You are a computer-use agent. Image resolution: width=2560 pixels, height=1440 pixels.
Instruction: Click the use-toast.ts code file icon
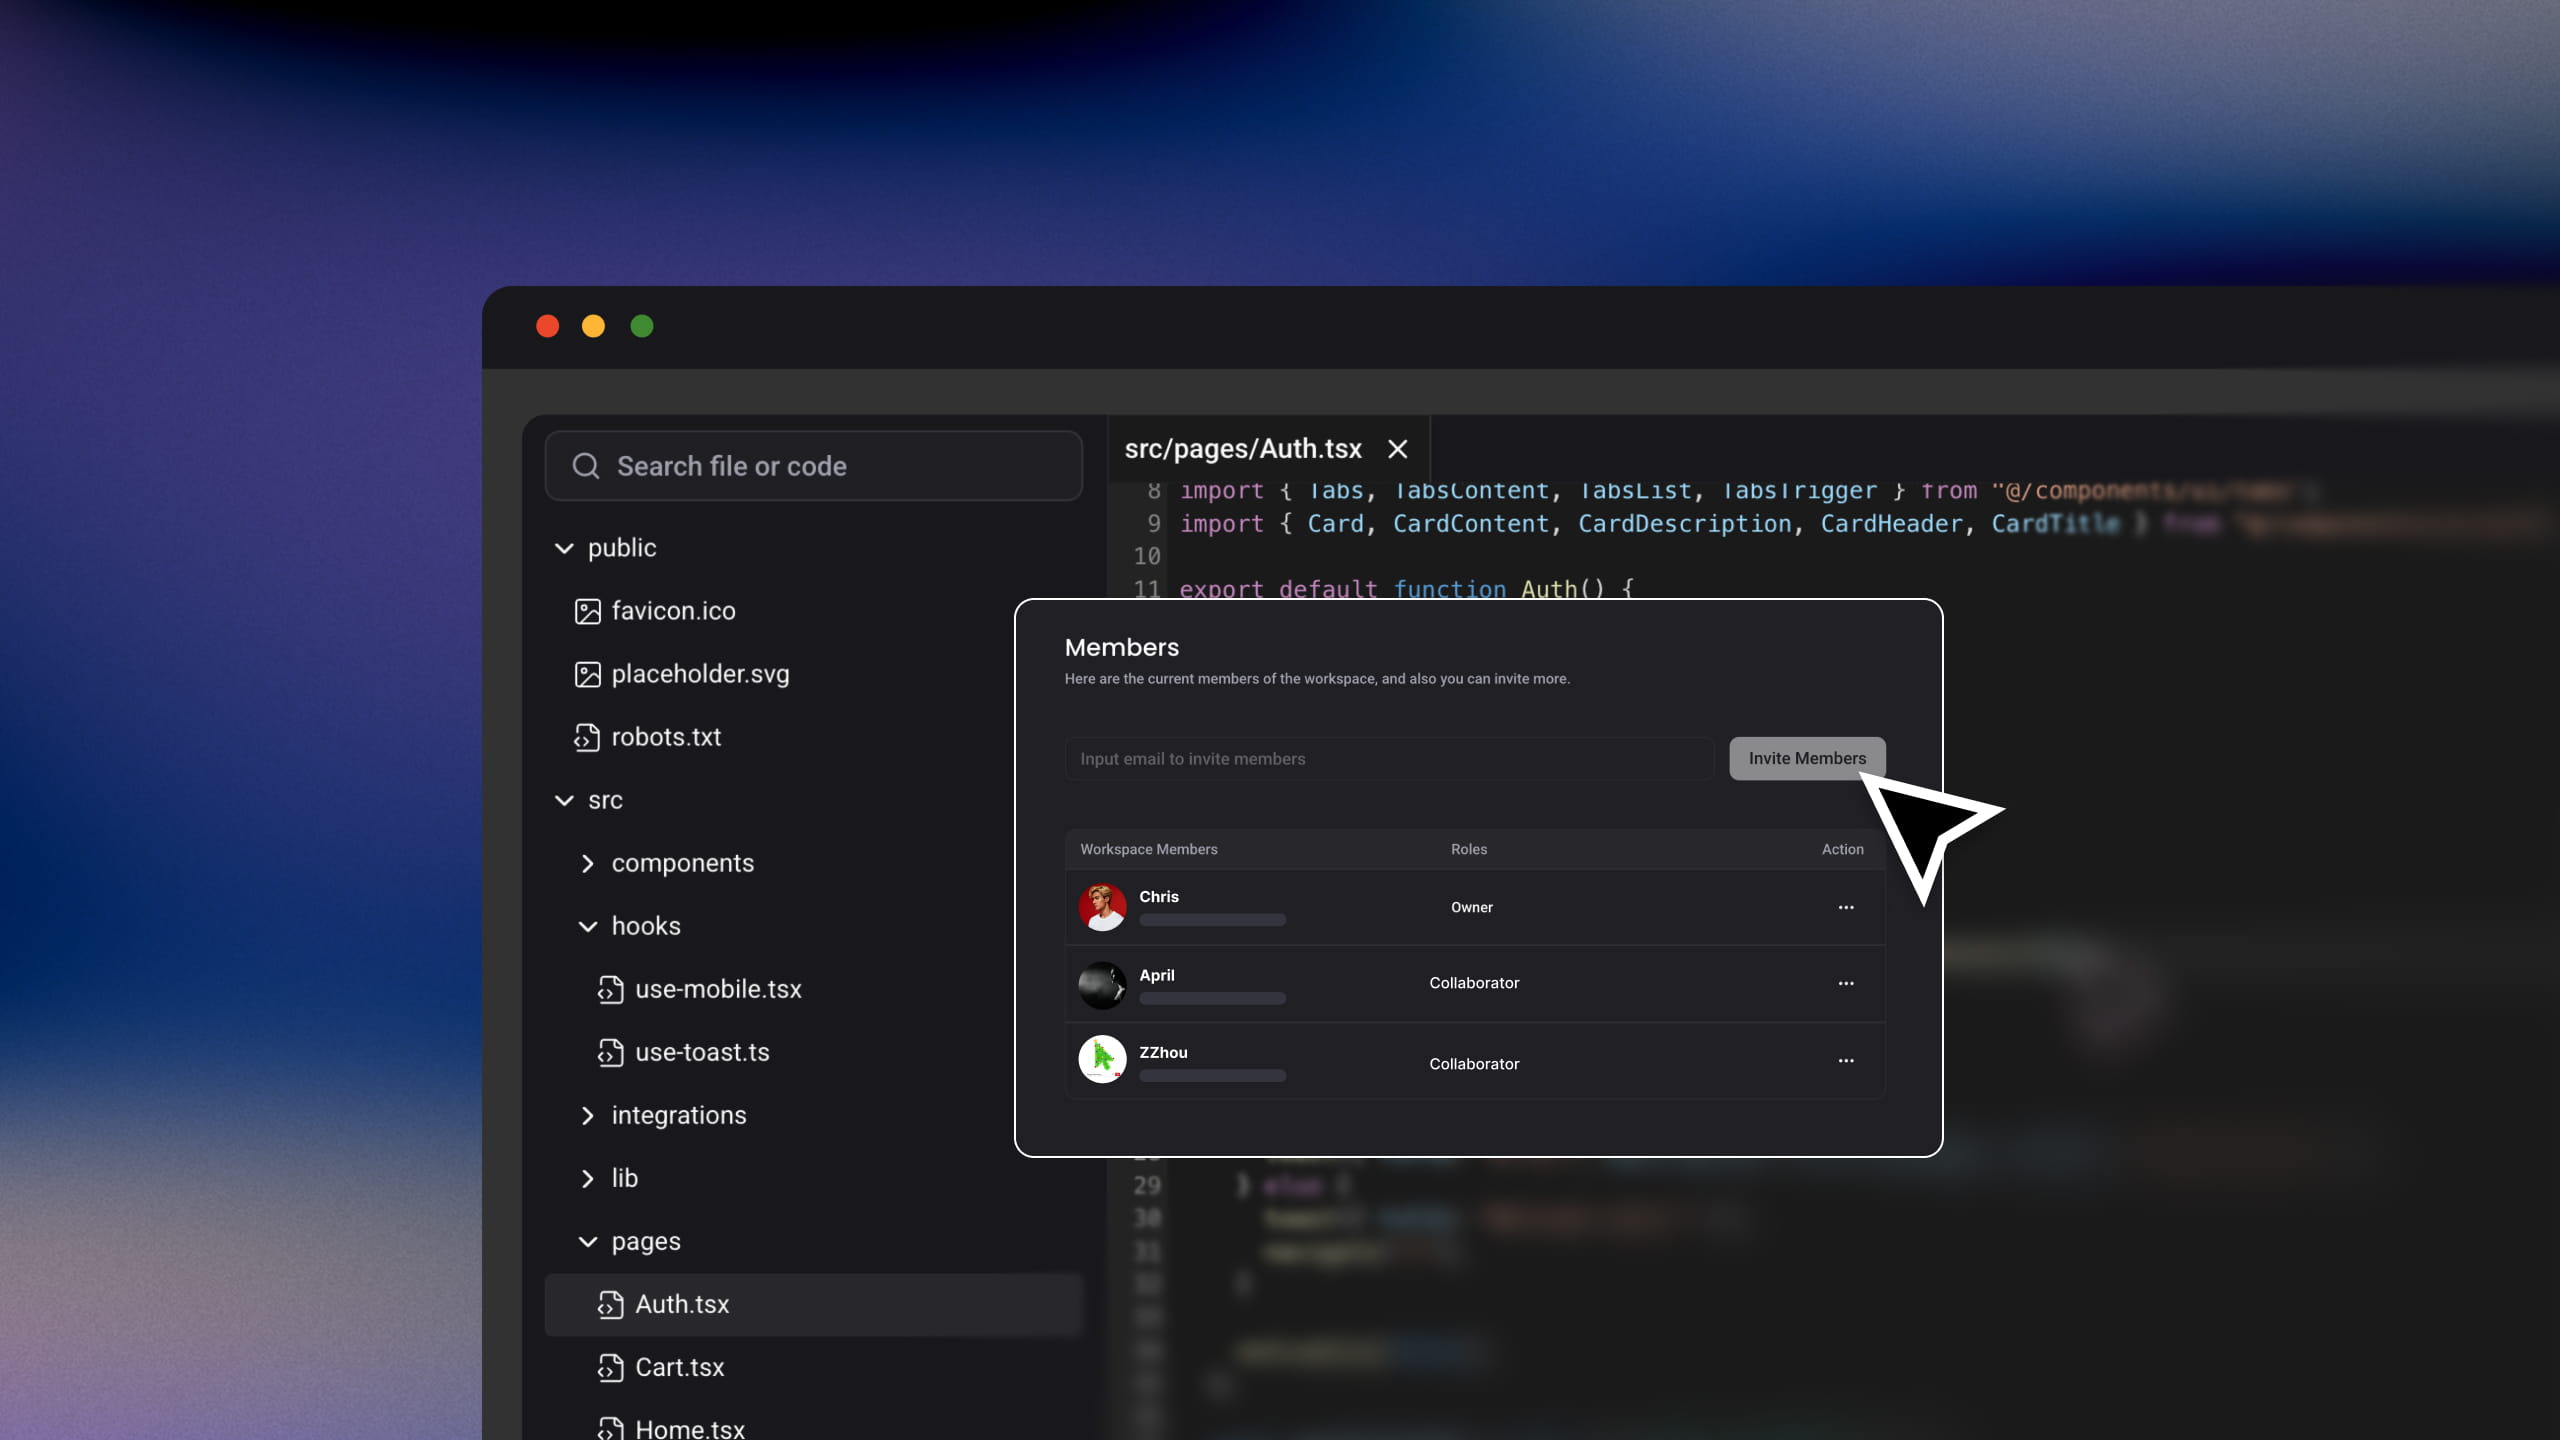pos(610,1052)
